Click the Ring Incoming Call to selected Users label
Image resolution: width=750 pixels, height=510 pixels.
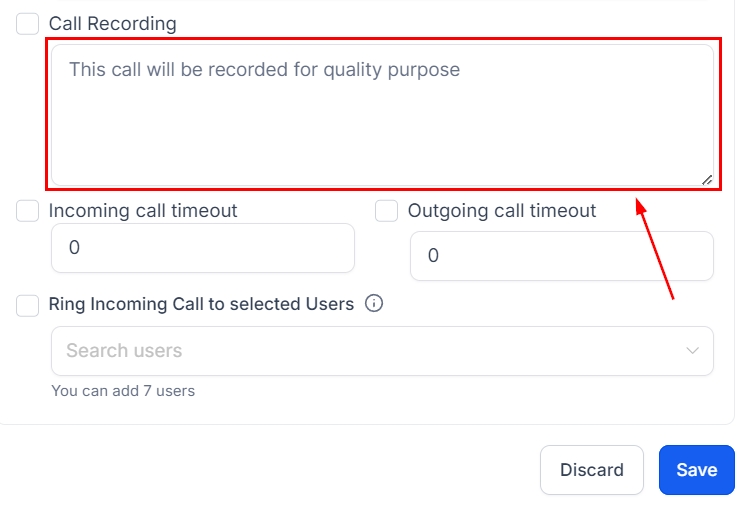coord(201,304)
